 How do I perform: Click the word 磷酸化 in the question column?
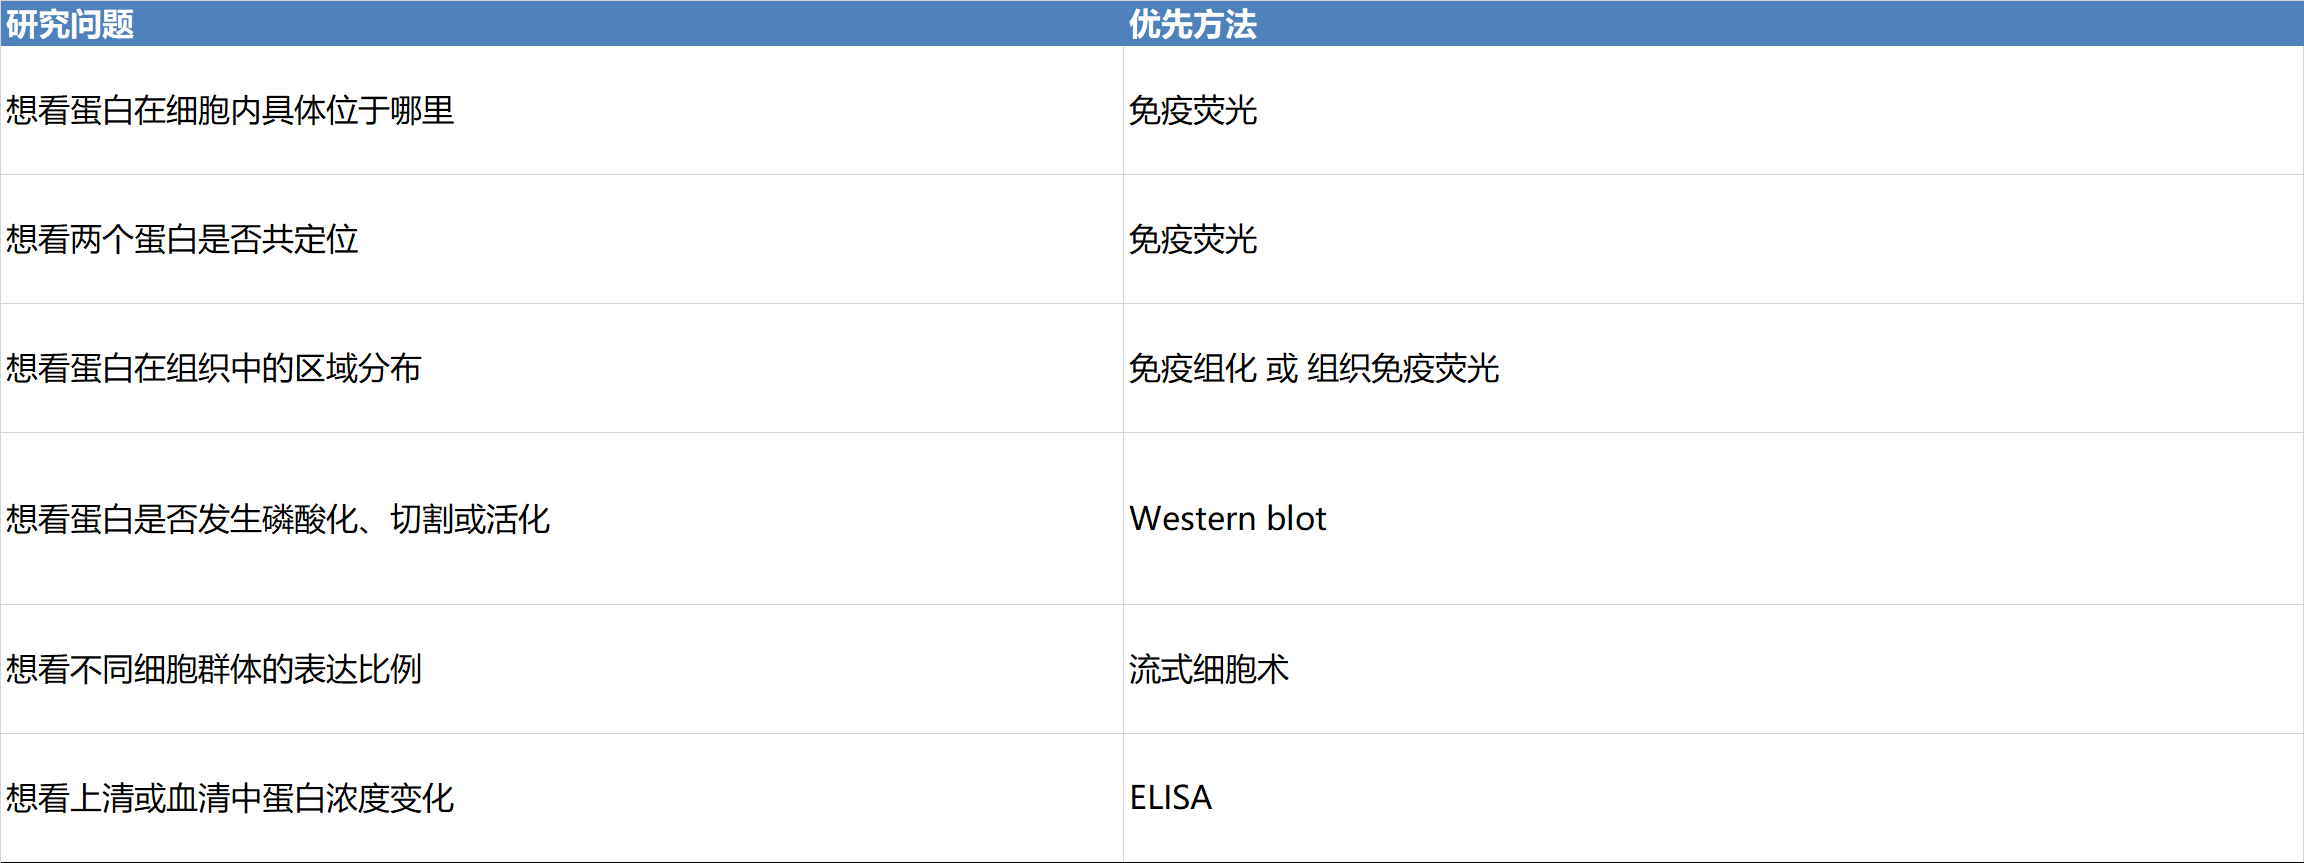(310, 519)
